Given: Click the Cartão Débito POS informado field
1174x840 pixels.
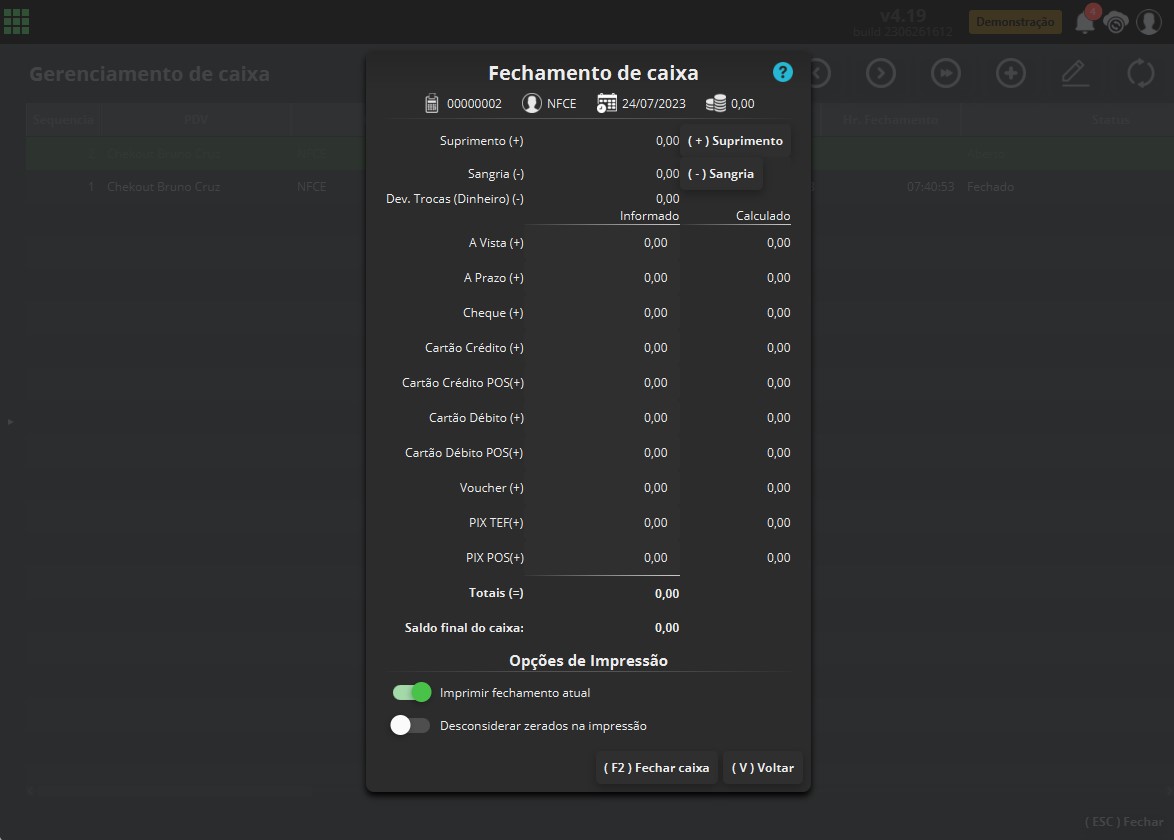Looking at the screenshot, I should coord(602,453).
